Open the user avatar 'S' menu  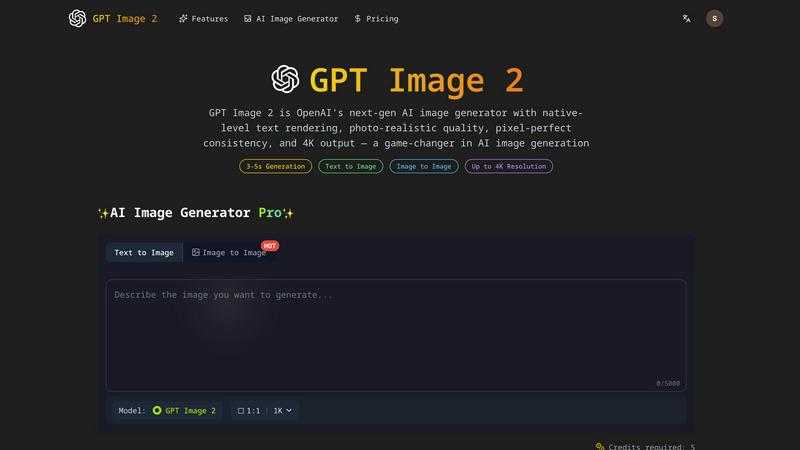coord(714,18)
